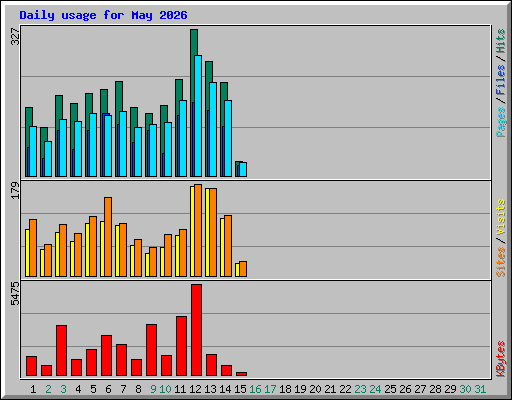Screen dimensions: 512x400
Task: Click day label 5 on the x-axis
Action: [93, 389]
